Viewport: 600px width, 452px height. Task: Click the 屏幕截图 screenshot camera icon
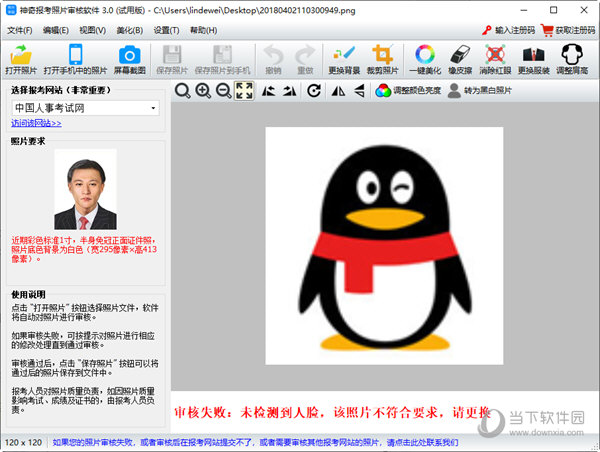click(130, 59)
